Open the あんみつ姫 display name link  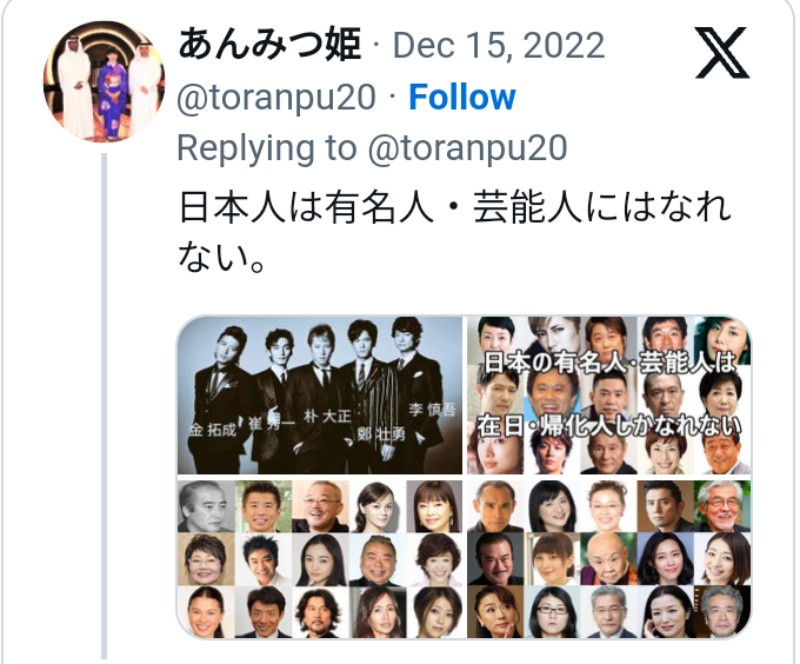click(x=270, y=44)
